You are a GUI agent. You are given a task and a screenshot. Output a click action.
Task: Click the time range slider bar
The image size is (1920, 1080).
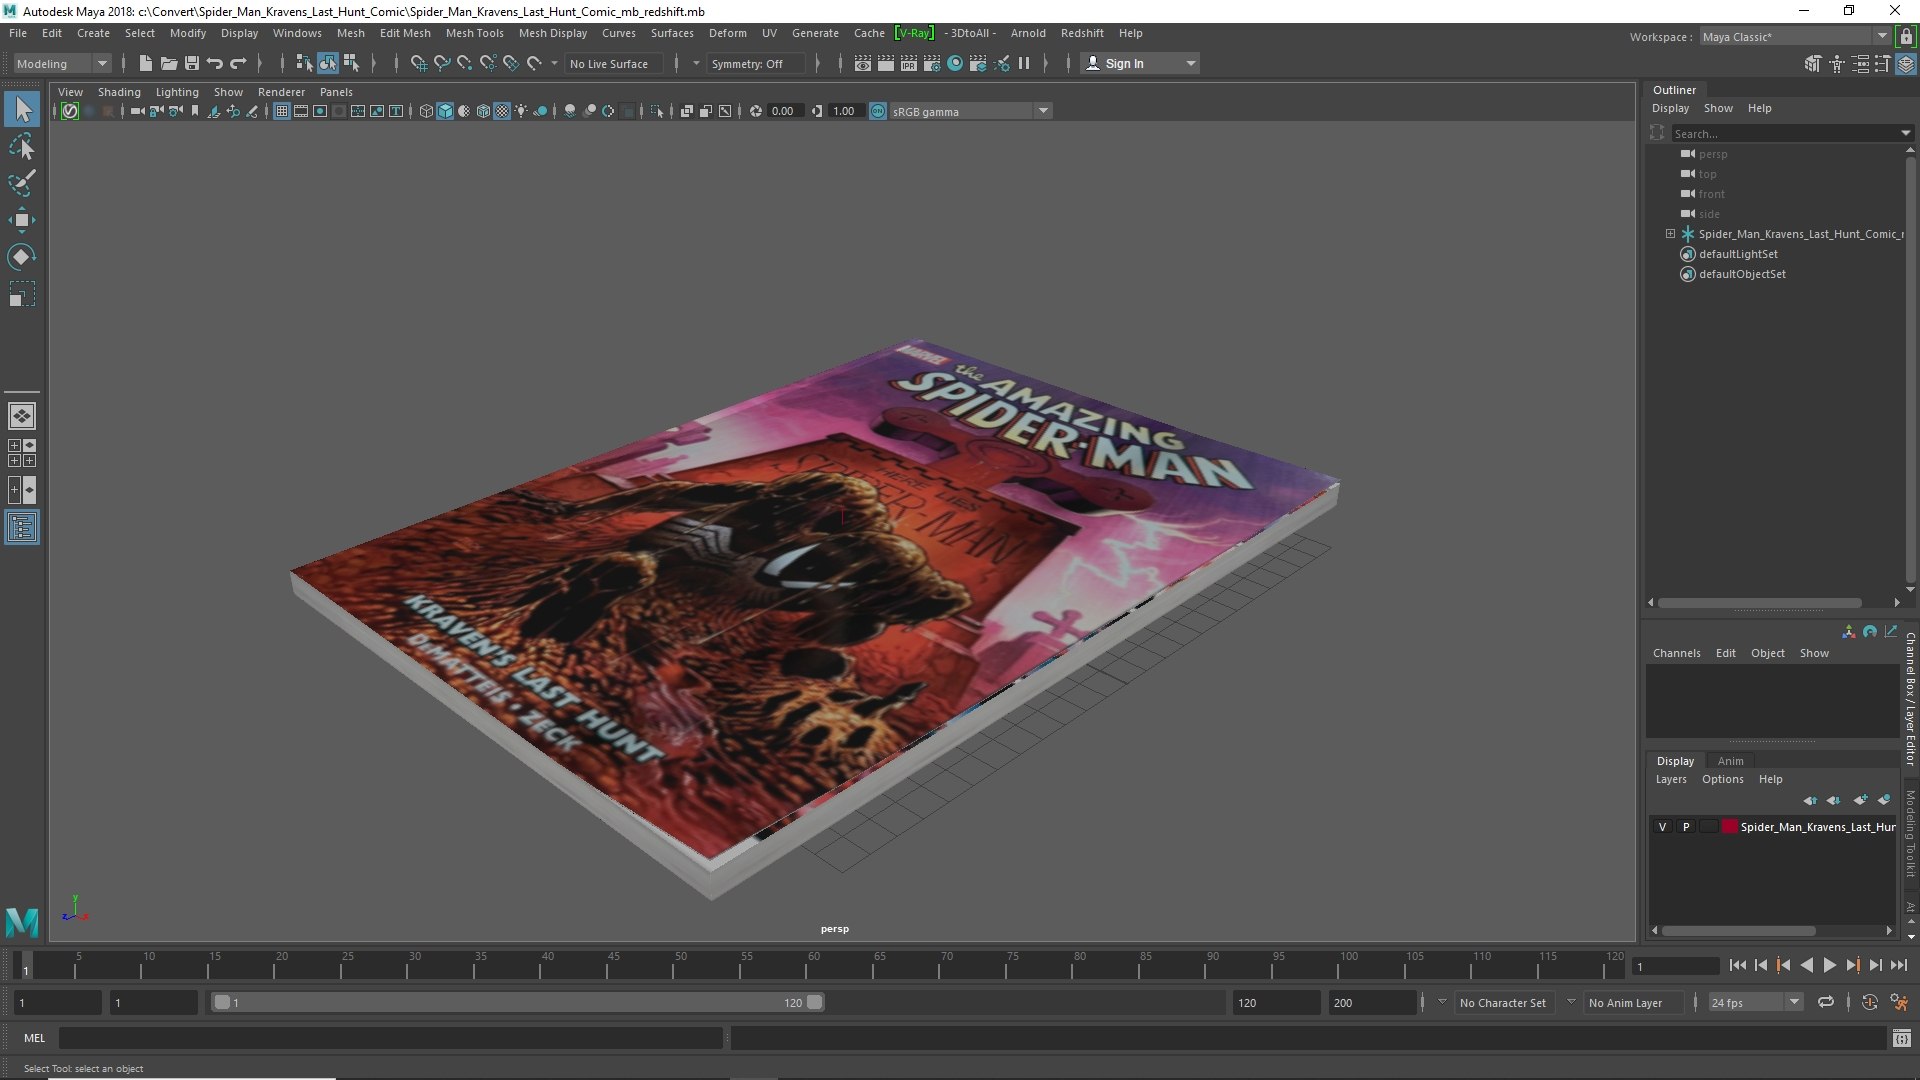point(517,1002)
